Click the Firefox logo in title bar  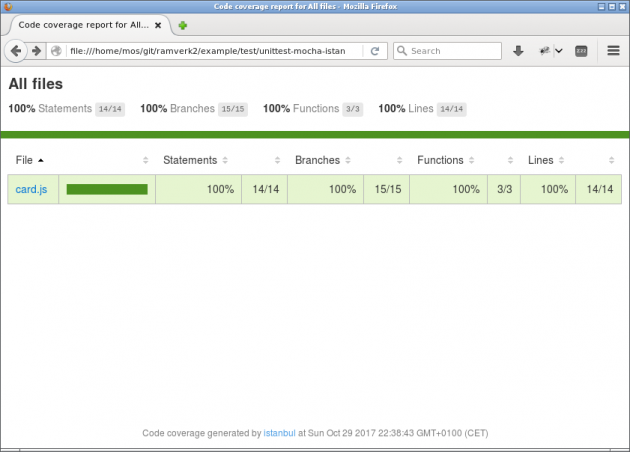click(8, 6)
